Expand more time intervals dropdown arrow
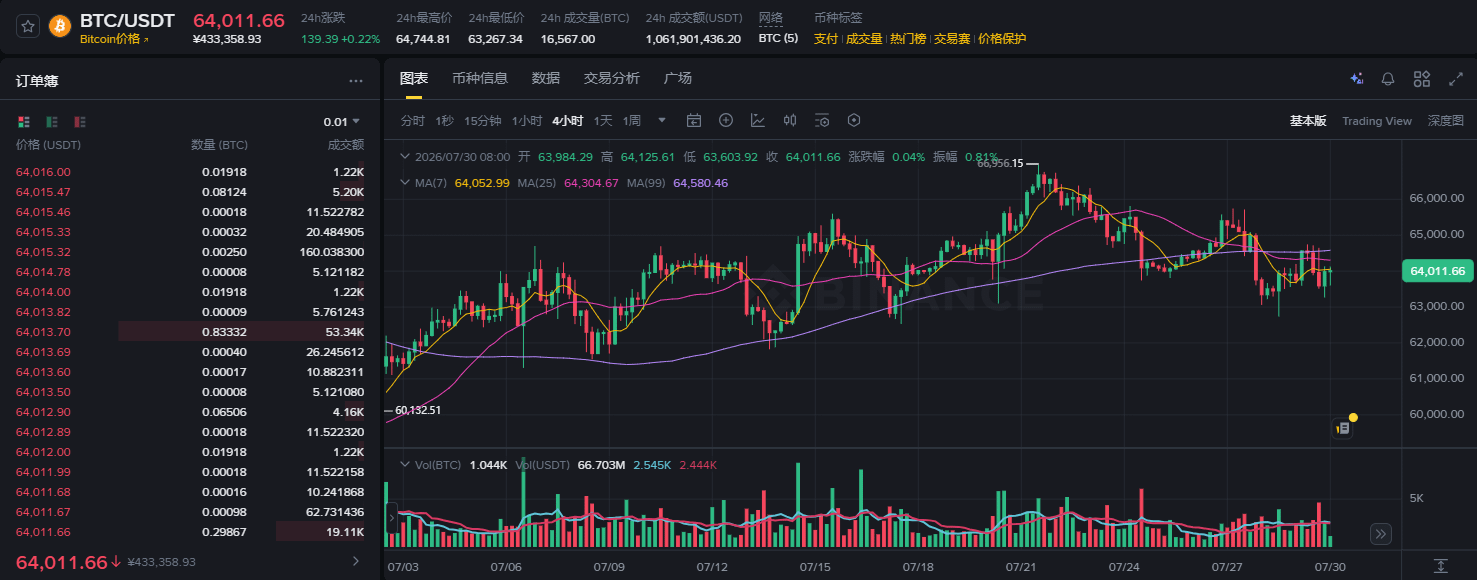 [x=662, y=120]
